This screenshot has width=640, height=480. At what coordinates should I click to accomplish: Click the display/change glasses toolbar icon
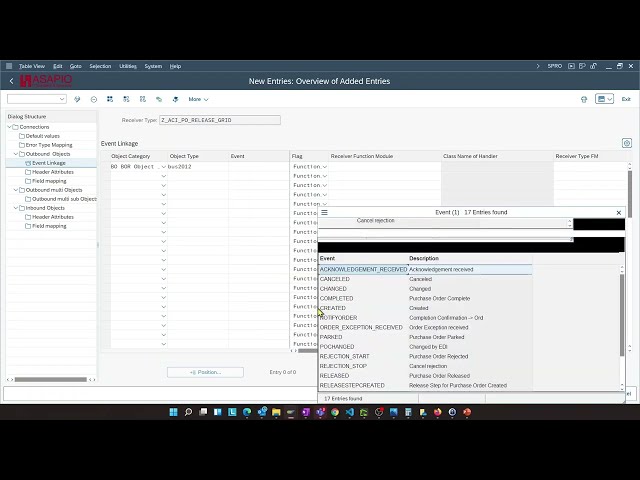[77, 99]
